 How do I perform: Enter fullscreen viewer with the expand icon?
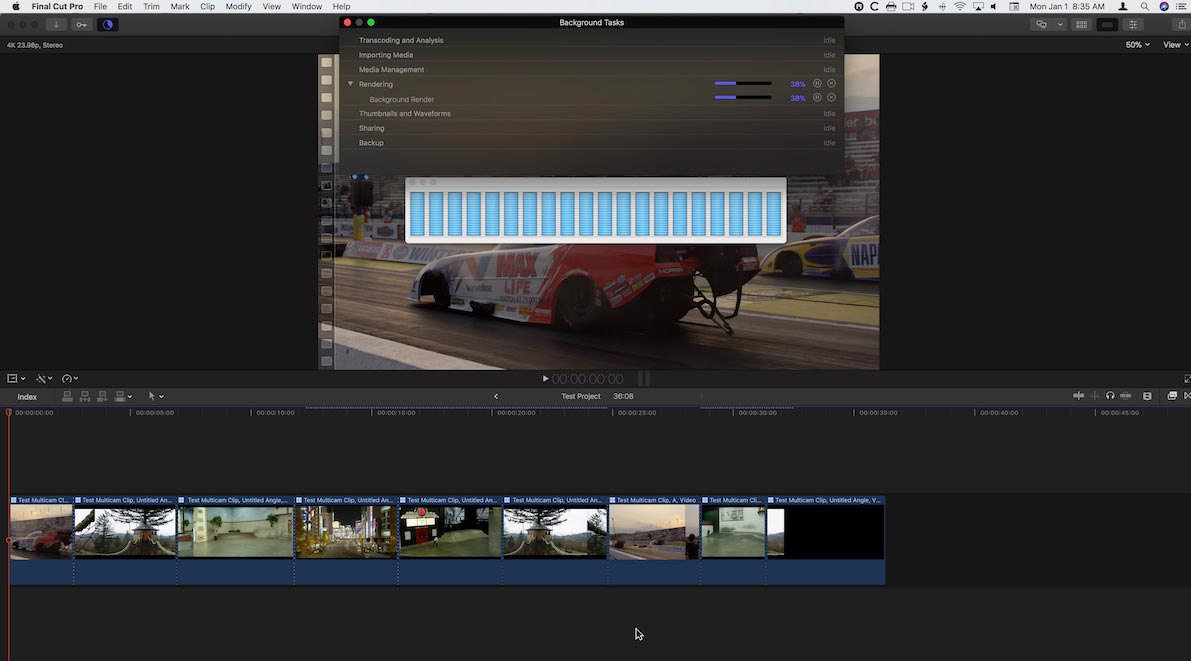(1186, 378)
